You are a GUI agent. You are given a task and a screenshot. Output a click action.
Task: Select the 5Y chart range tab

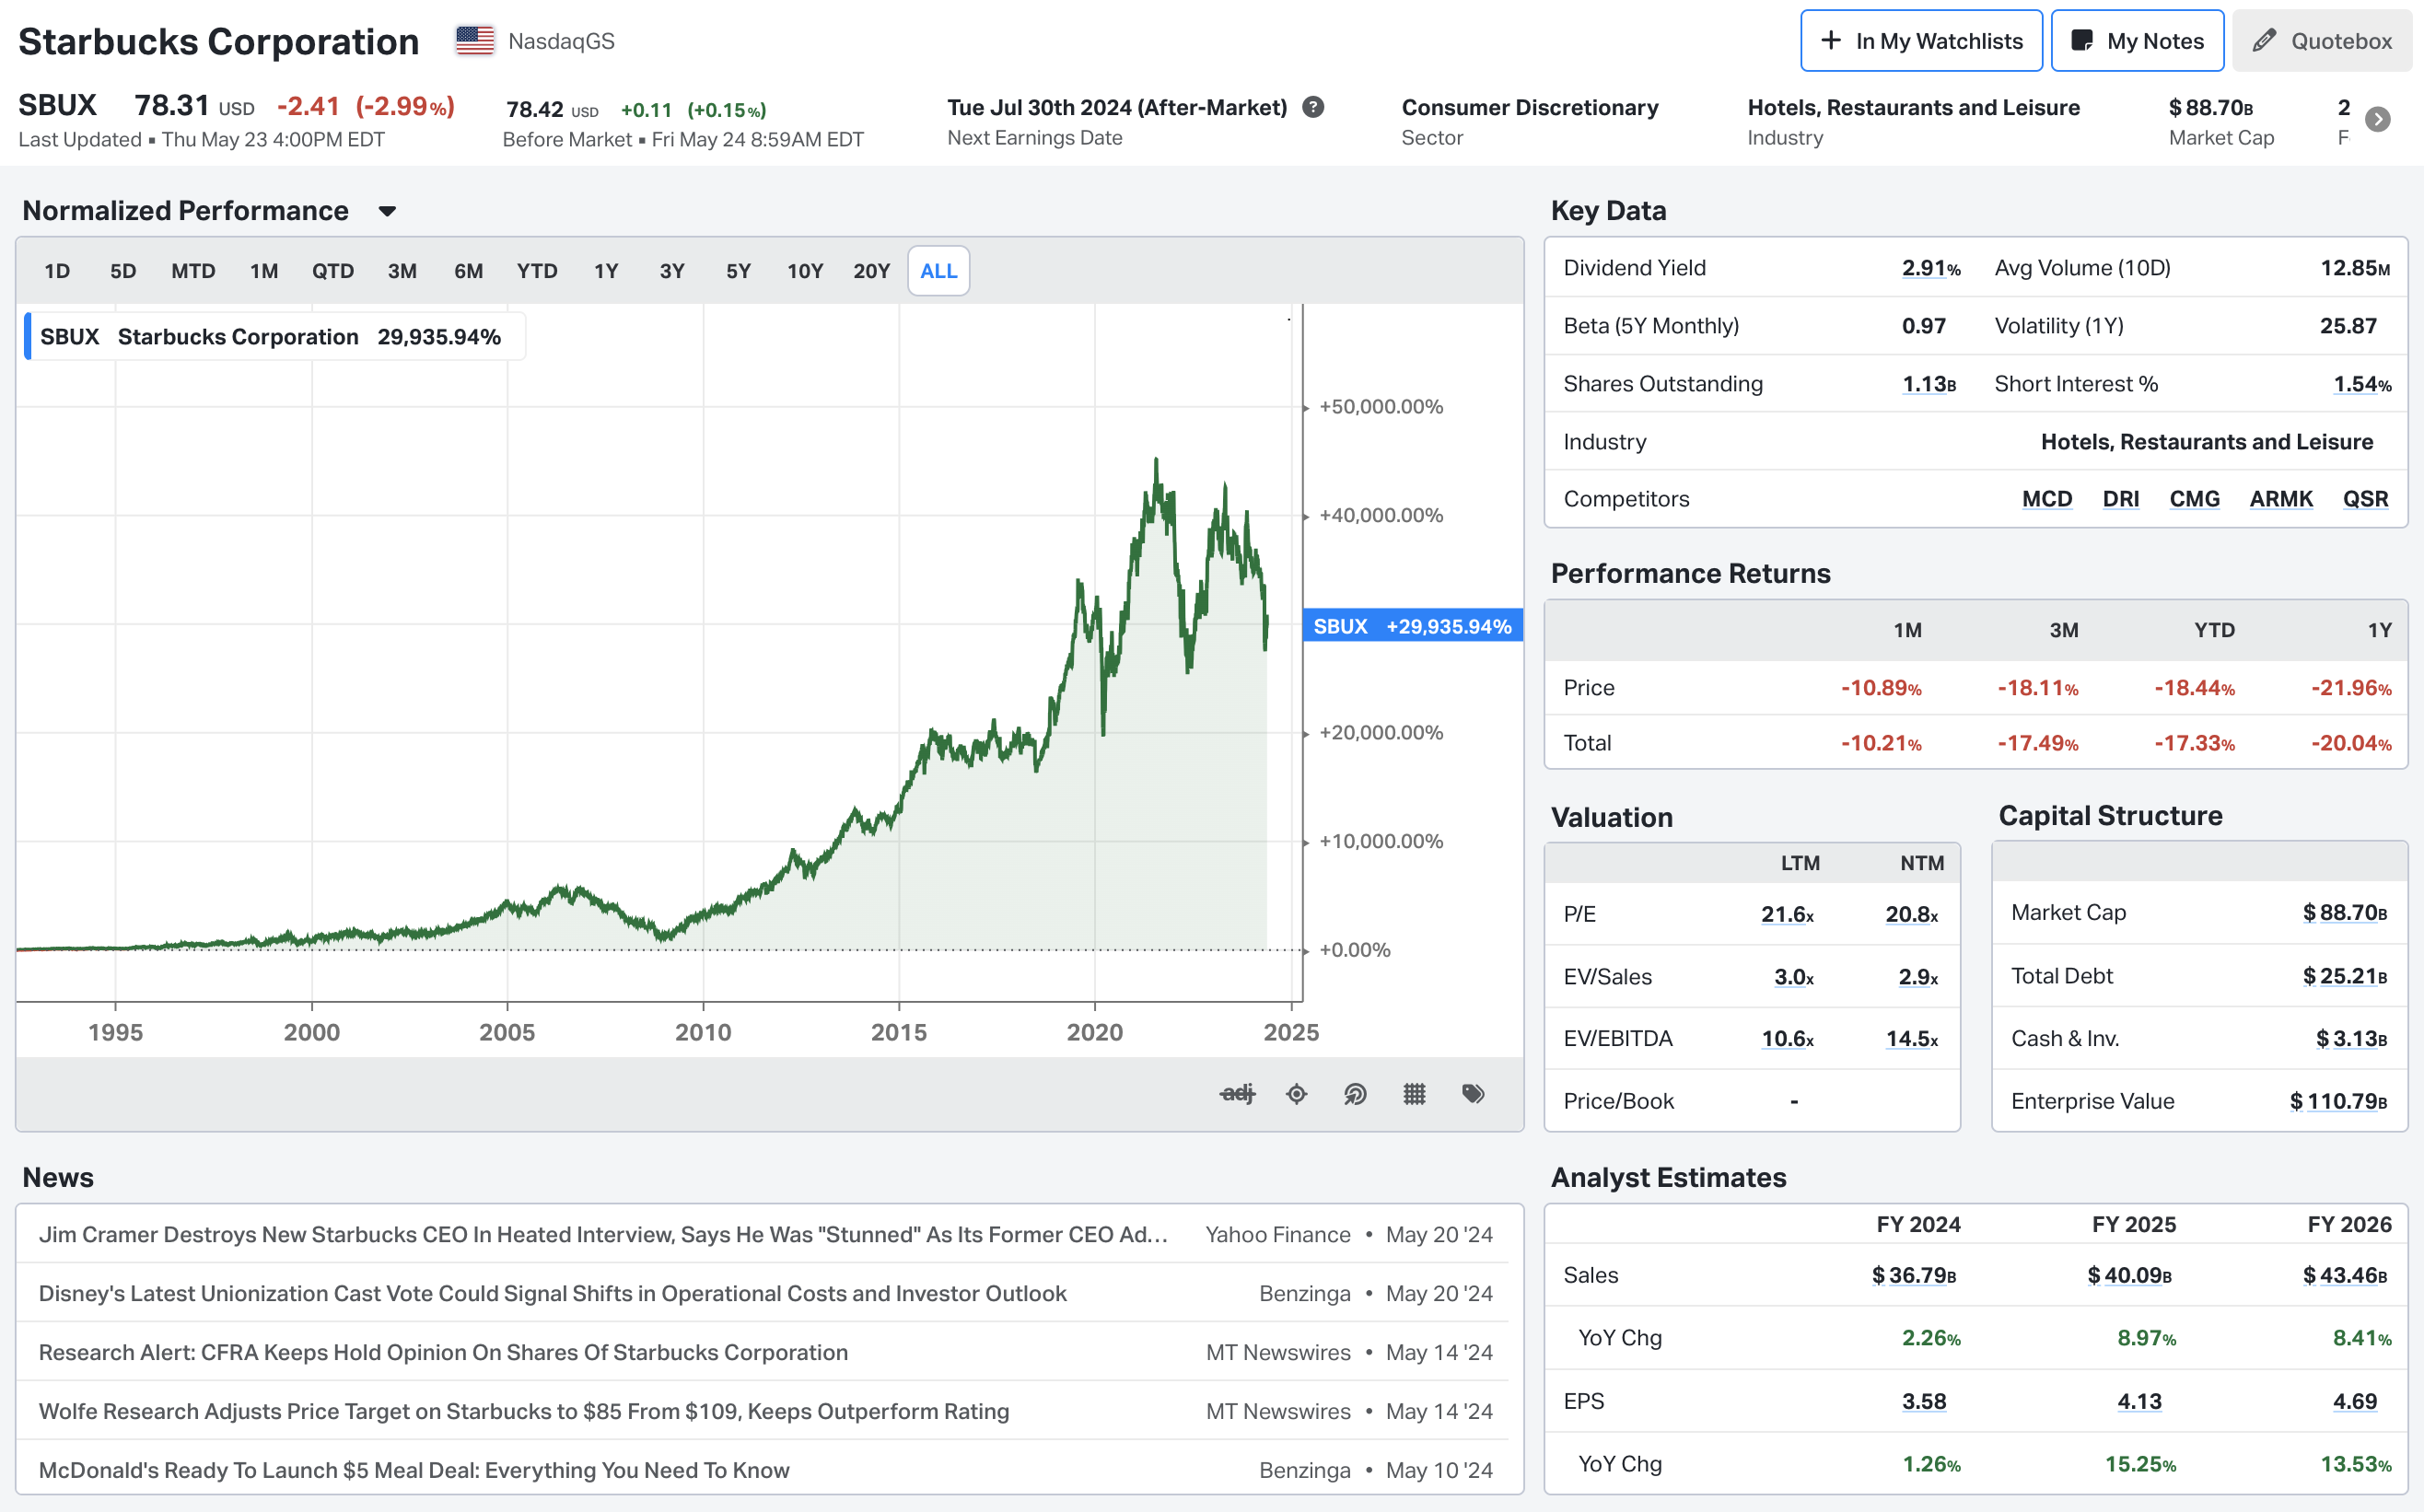[x=738, y=271]
